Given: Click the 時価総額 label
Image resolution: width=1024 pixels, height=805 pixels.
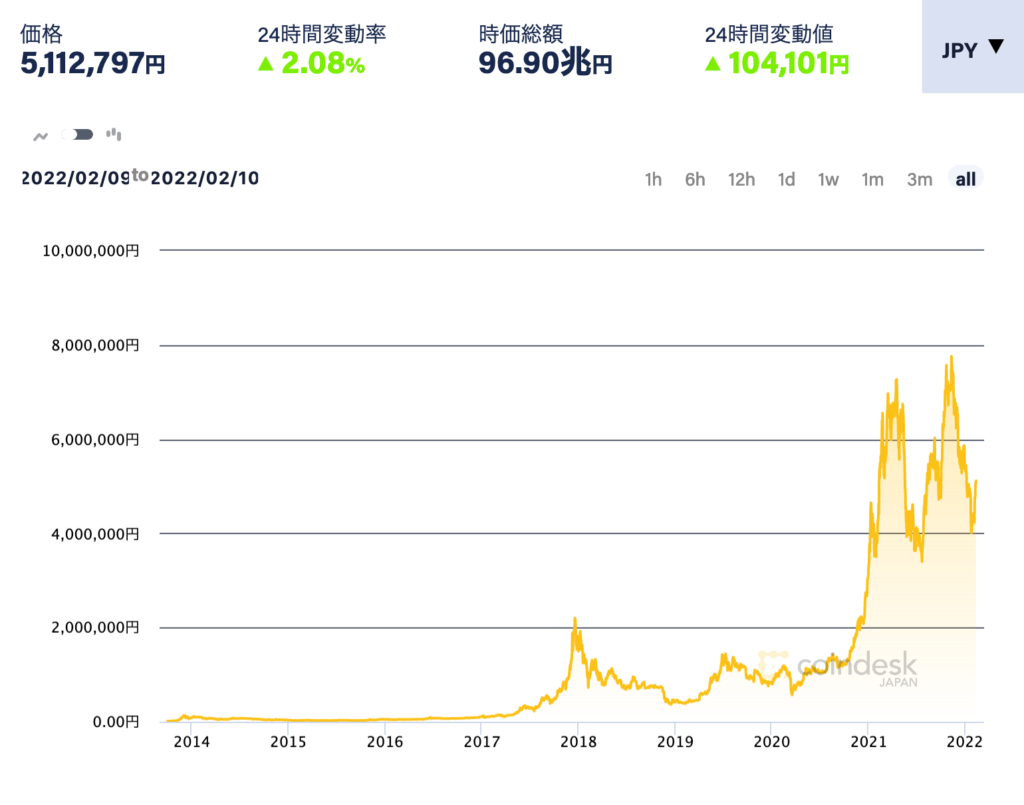Looking at the screenshot, I should pyautogui.click(x=520, y=33).
